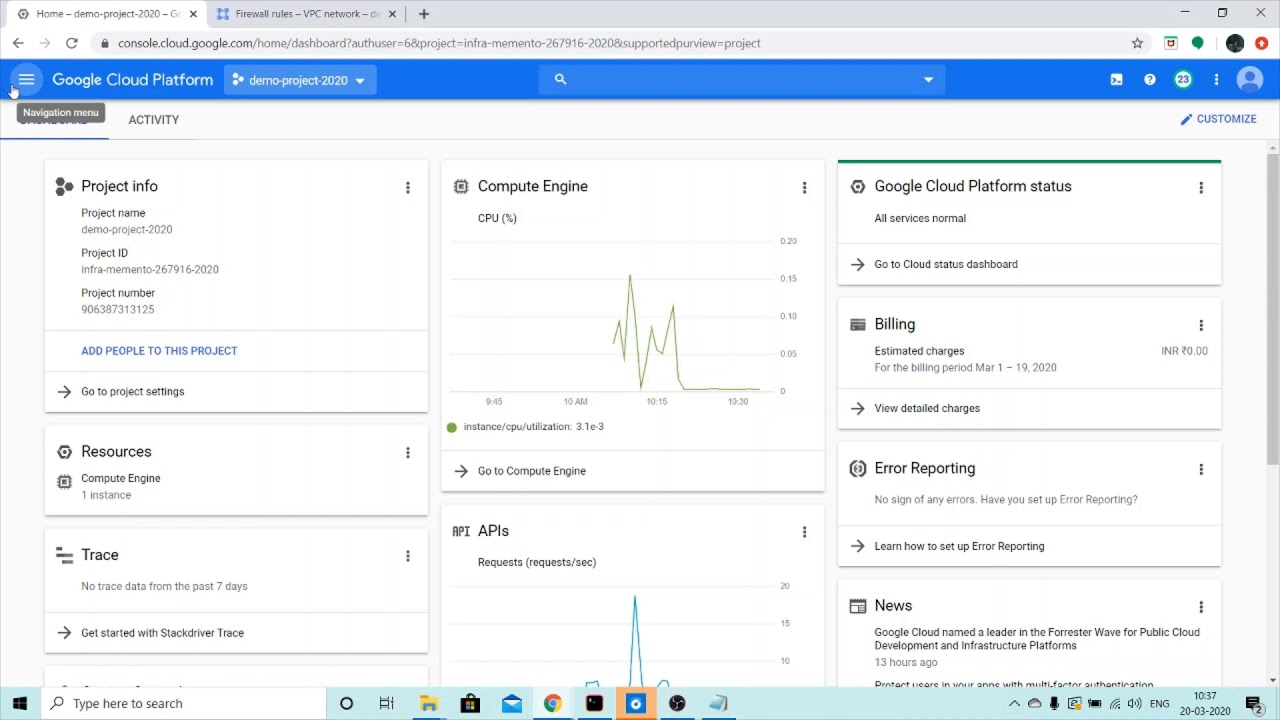Bookmark this page with the star icon
Screen dimensions: 1280x720
point(1137,43)
